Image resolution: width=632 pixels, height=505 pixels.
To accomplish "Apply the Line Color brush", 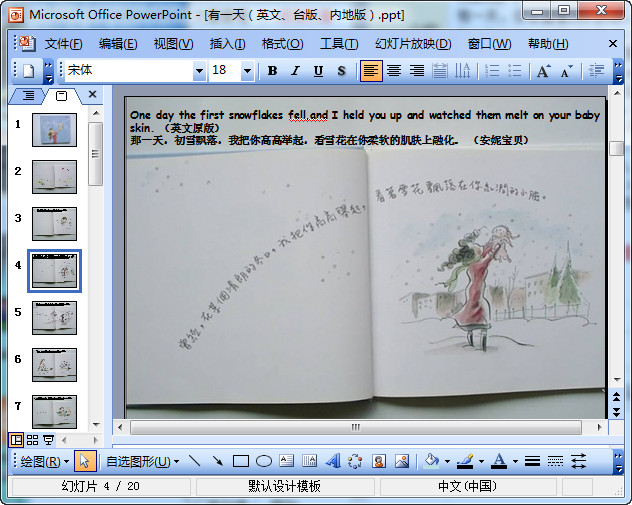I will 465,461.
